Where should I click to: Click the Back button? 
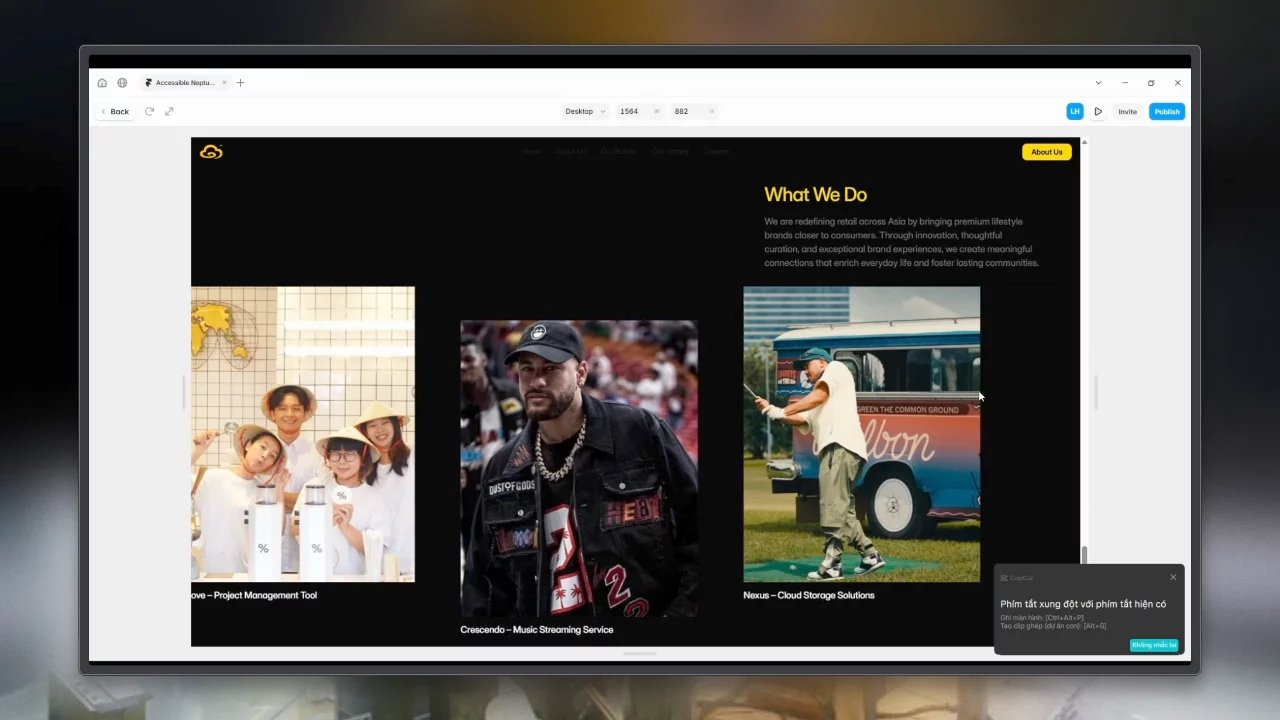[115, 111]
